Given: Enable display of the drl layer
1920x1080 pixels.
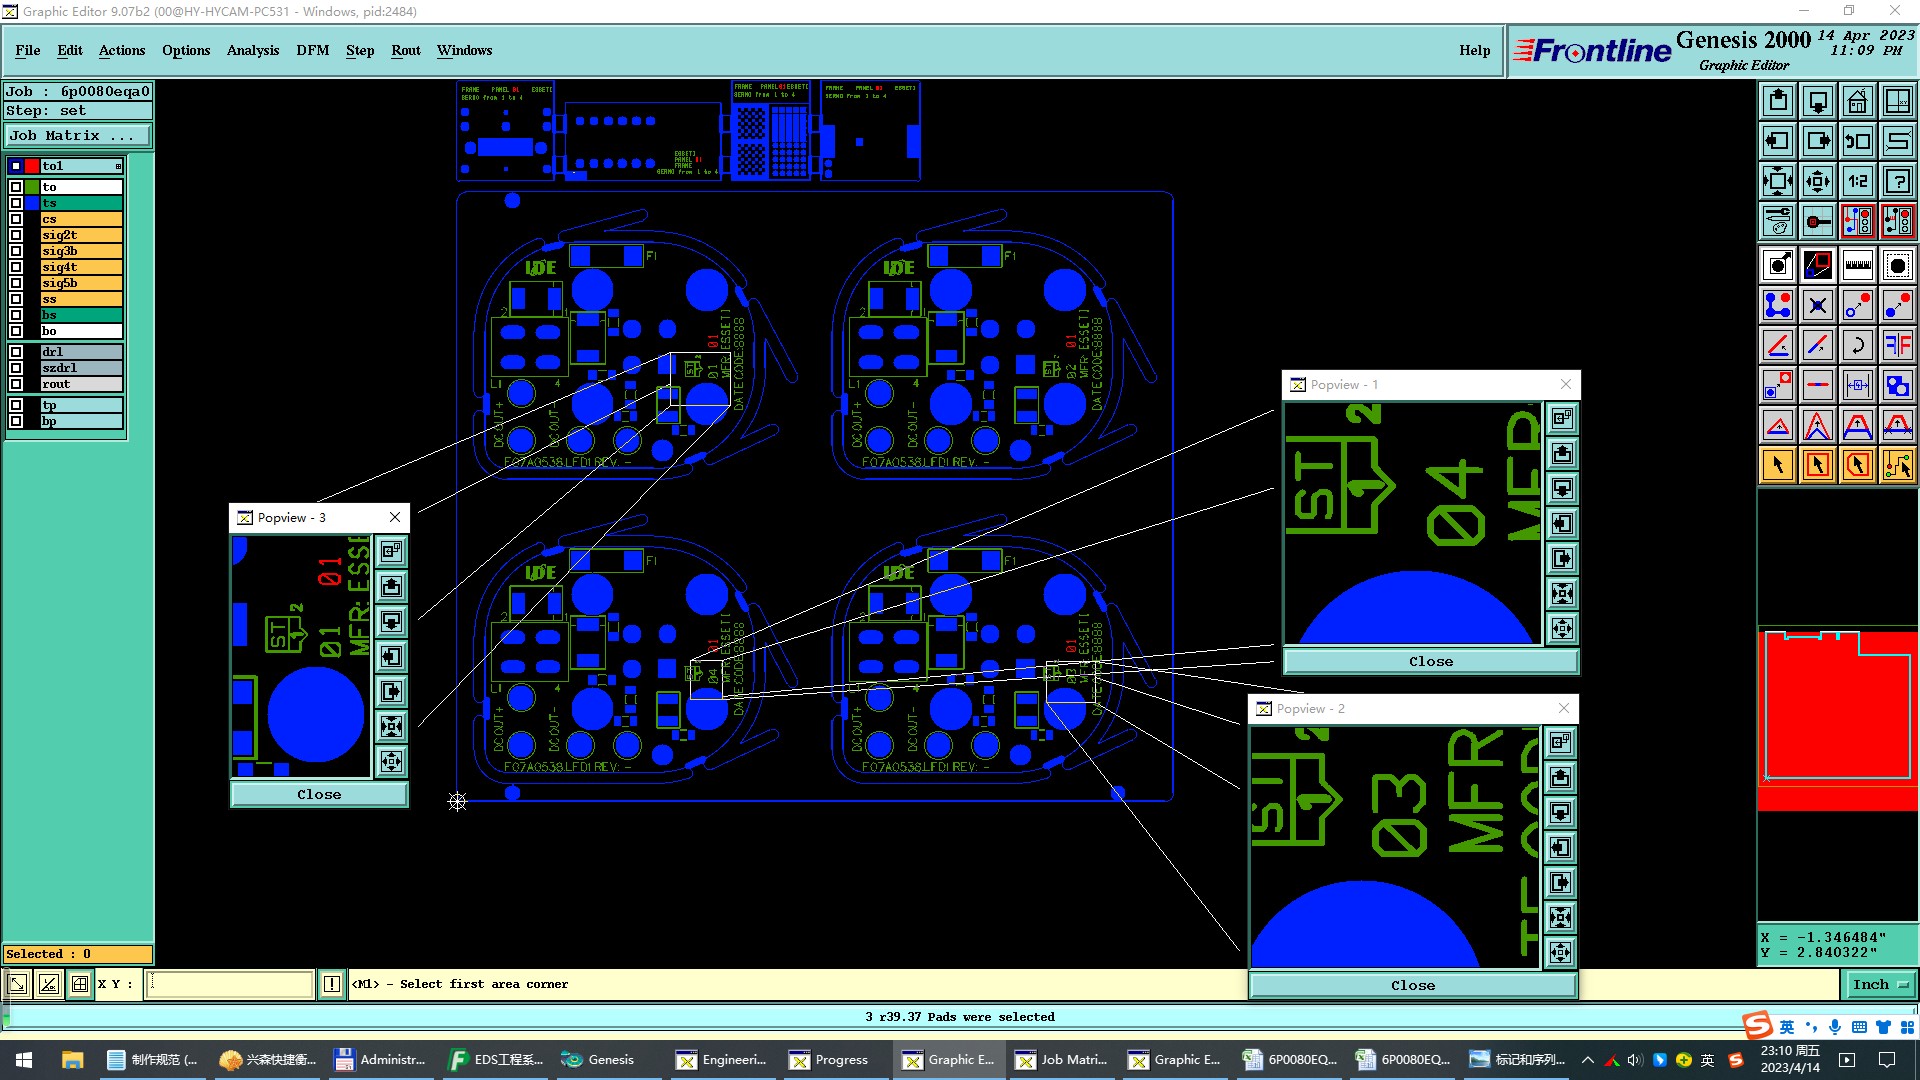Looking at the screenshot, I should click(16, 352).
